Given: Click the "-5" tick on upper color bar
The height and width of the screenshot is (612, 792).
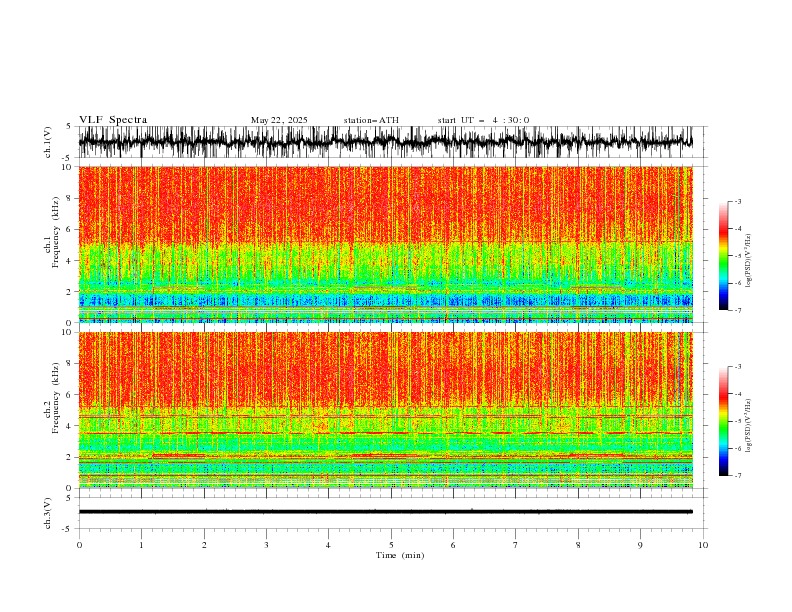Looking at the screenshot, I should [738, 256].
